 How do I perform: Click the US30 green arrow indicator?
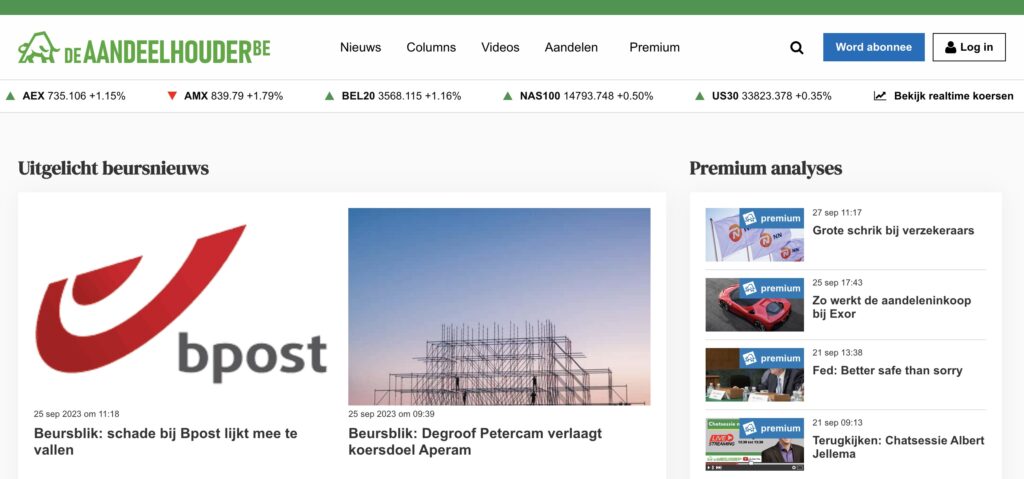pyautogui.click(x=700, y=96)
